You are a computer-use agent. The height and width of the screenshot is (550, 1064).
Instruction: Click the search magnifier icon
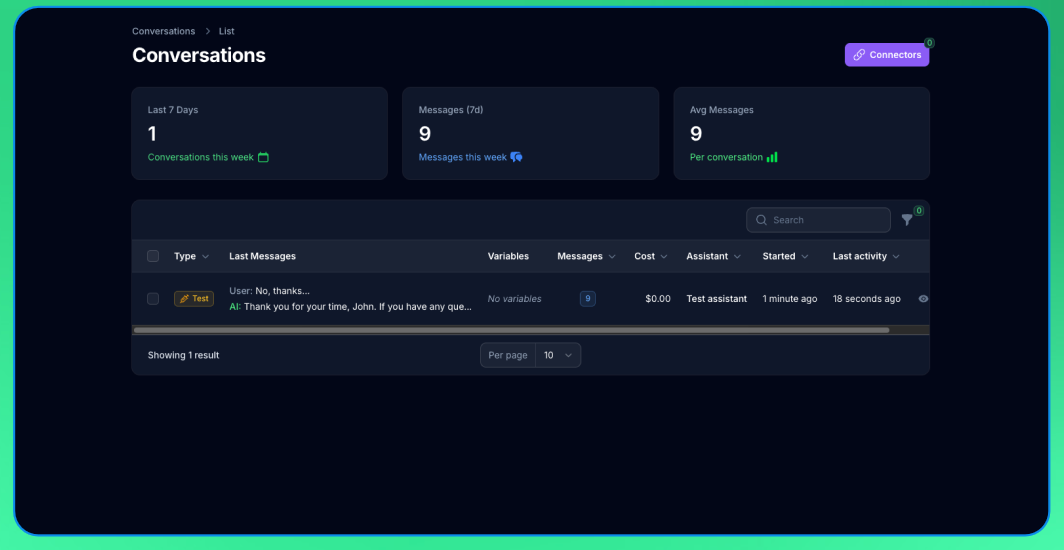point(761,220)
